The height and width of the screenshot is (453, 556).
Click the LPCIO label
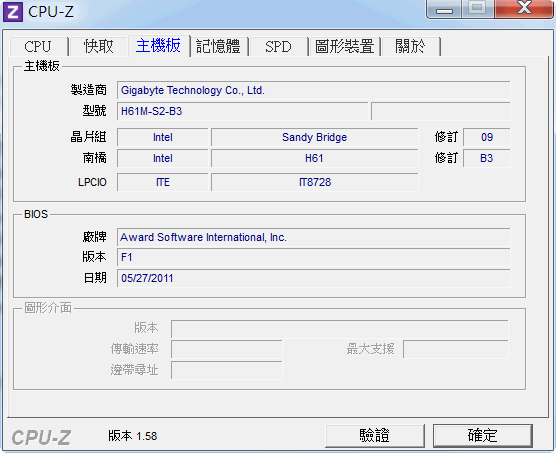92,182
